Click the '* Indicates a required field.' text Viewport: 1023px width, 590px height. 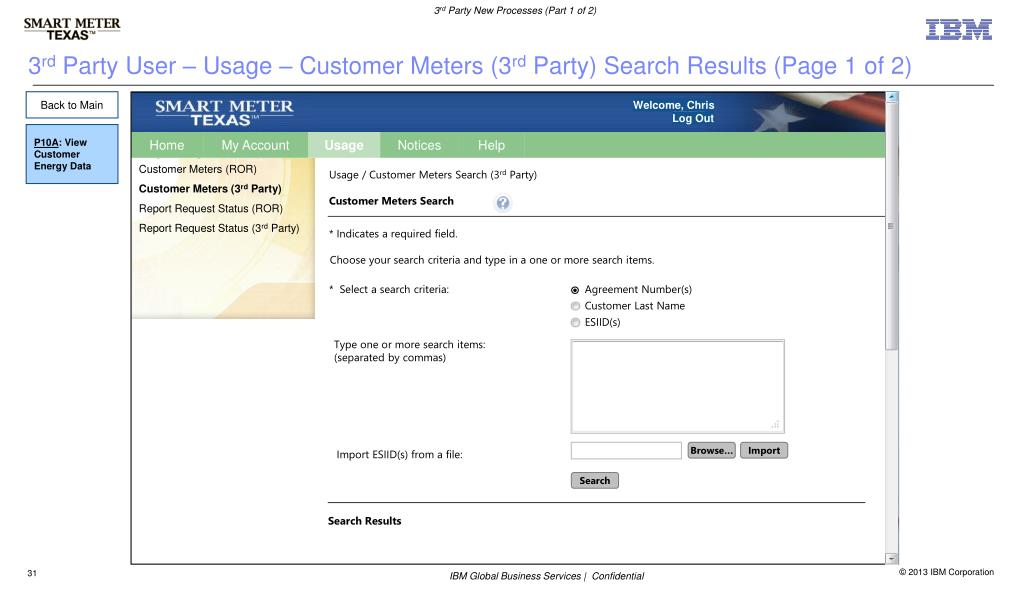coord(393,234)
